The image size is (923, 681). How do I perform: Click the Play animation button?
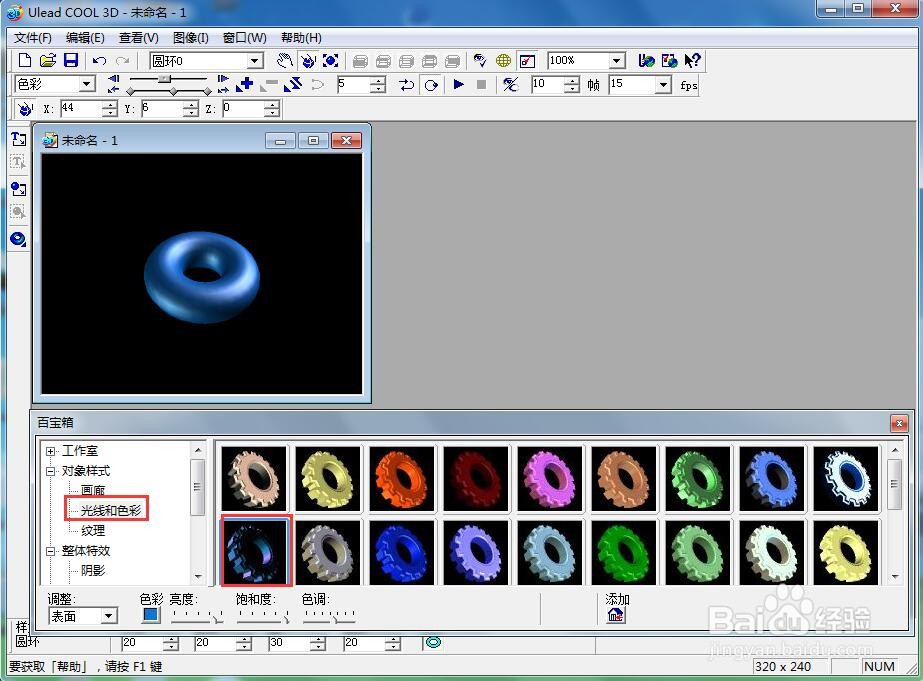[x=459, y=85]
